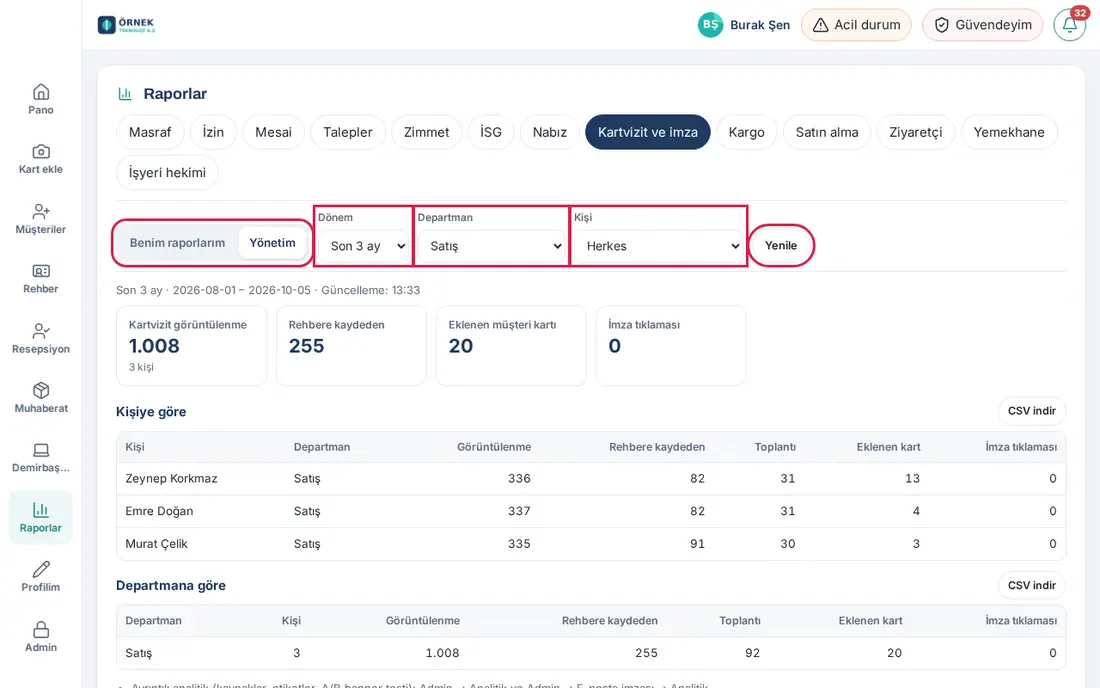Click the notification bell icon
The height and width of the screenshot is (688, 1100).
click(1069, 25)
